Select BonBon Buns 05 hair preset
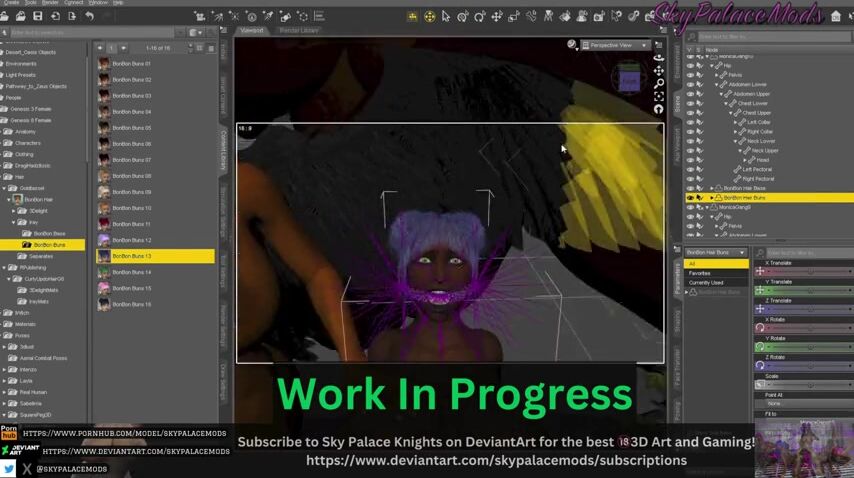The width and height of the screenshot is (854, 478). click(x=132, y=128)
